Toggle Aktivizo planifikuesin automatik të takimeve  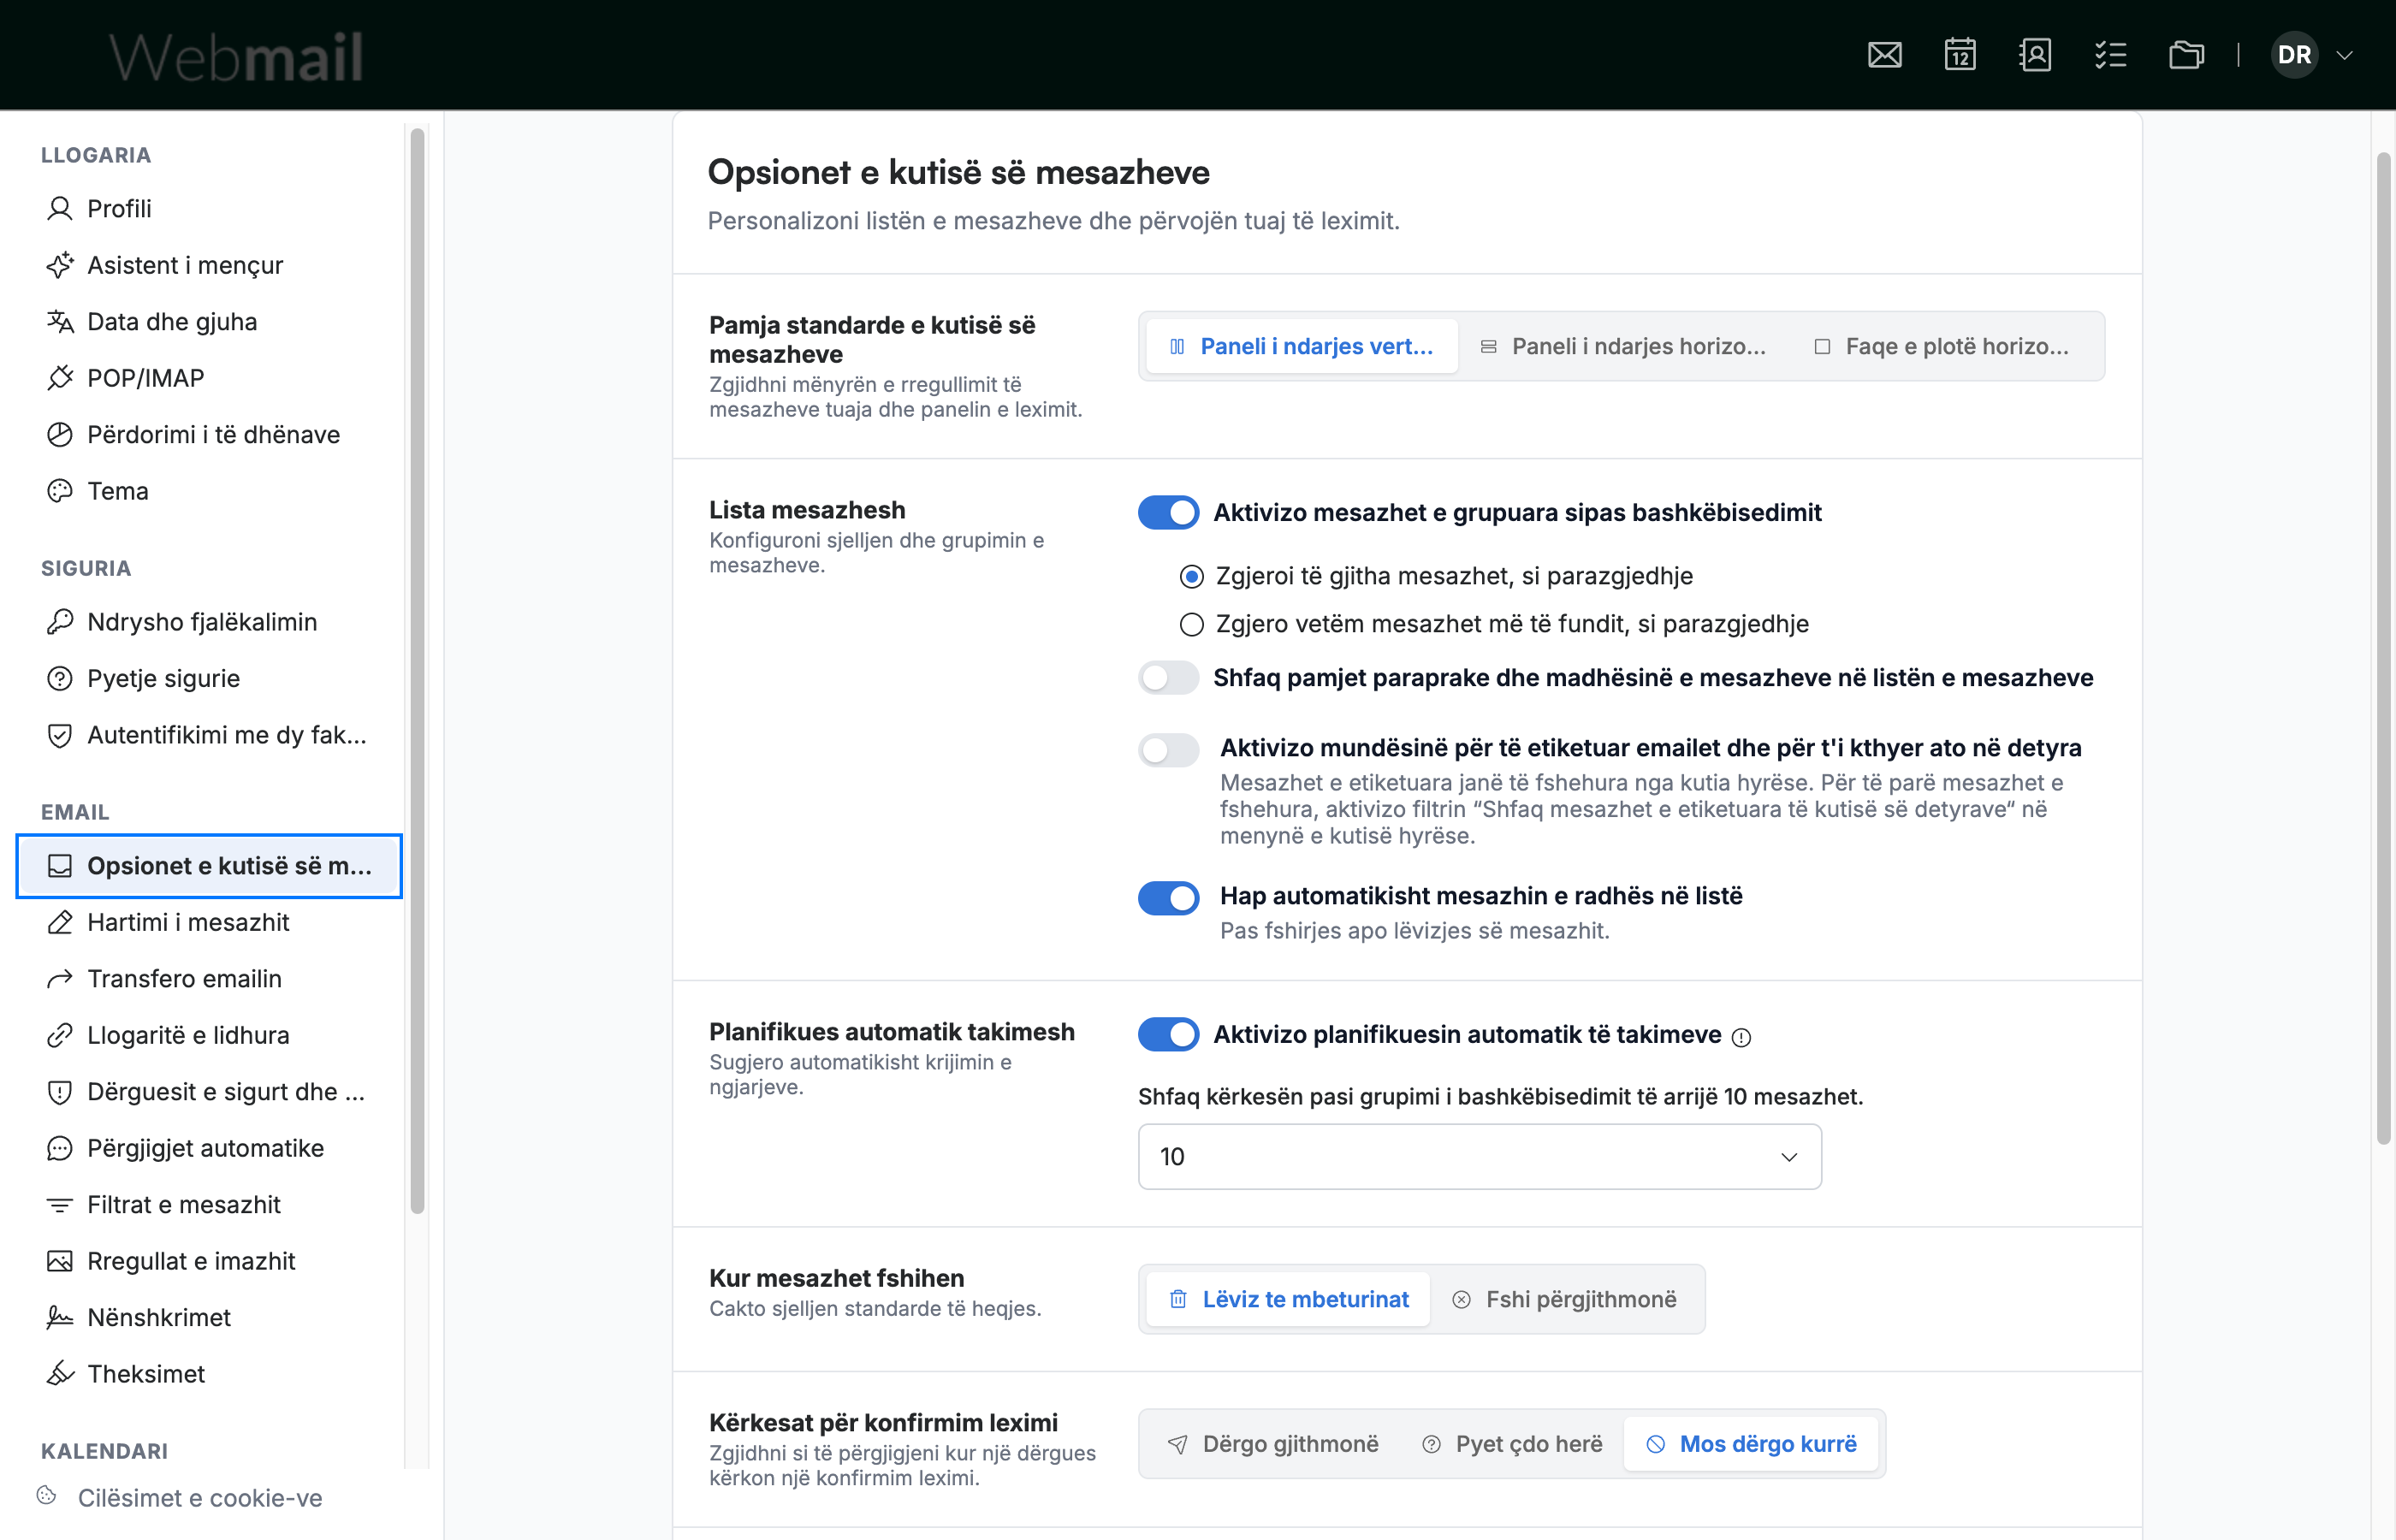(x=1168, y=1035)
